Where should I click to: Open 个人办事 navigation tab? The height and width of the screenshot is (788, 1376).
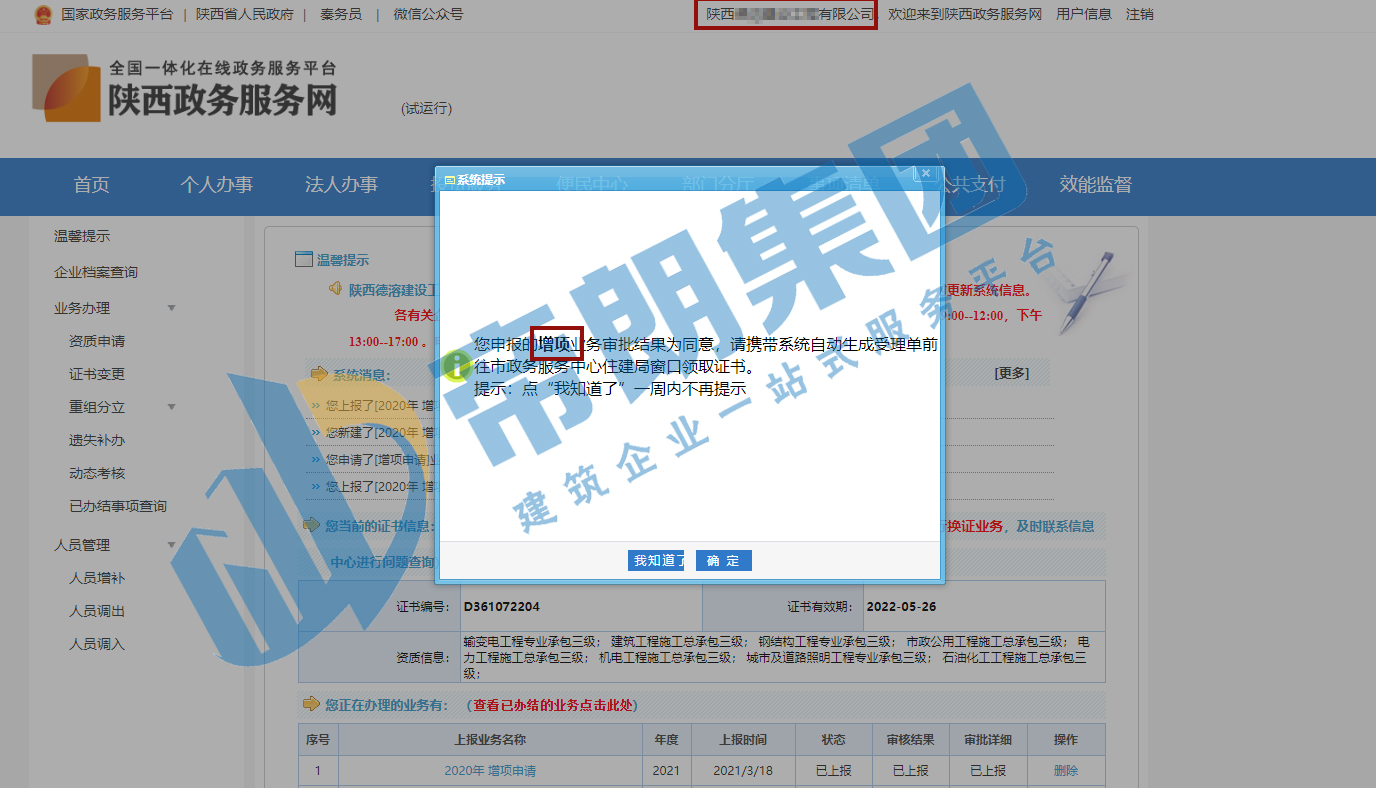point(217,185)
